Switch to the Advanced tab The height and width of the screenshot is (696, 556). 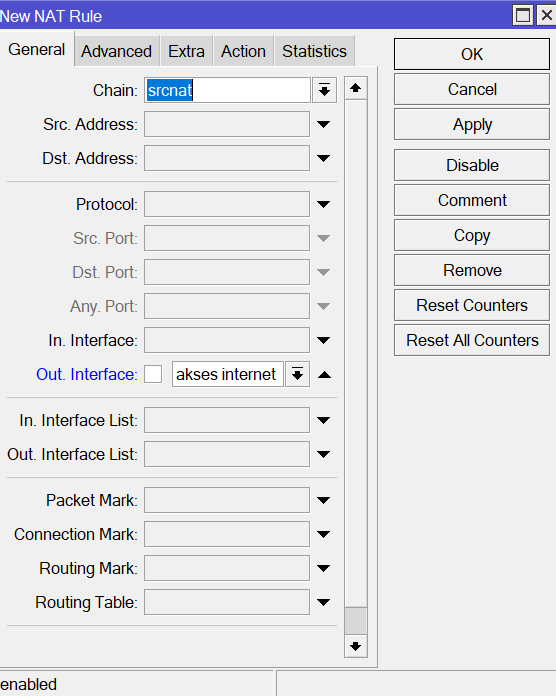[116, 51]
